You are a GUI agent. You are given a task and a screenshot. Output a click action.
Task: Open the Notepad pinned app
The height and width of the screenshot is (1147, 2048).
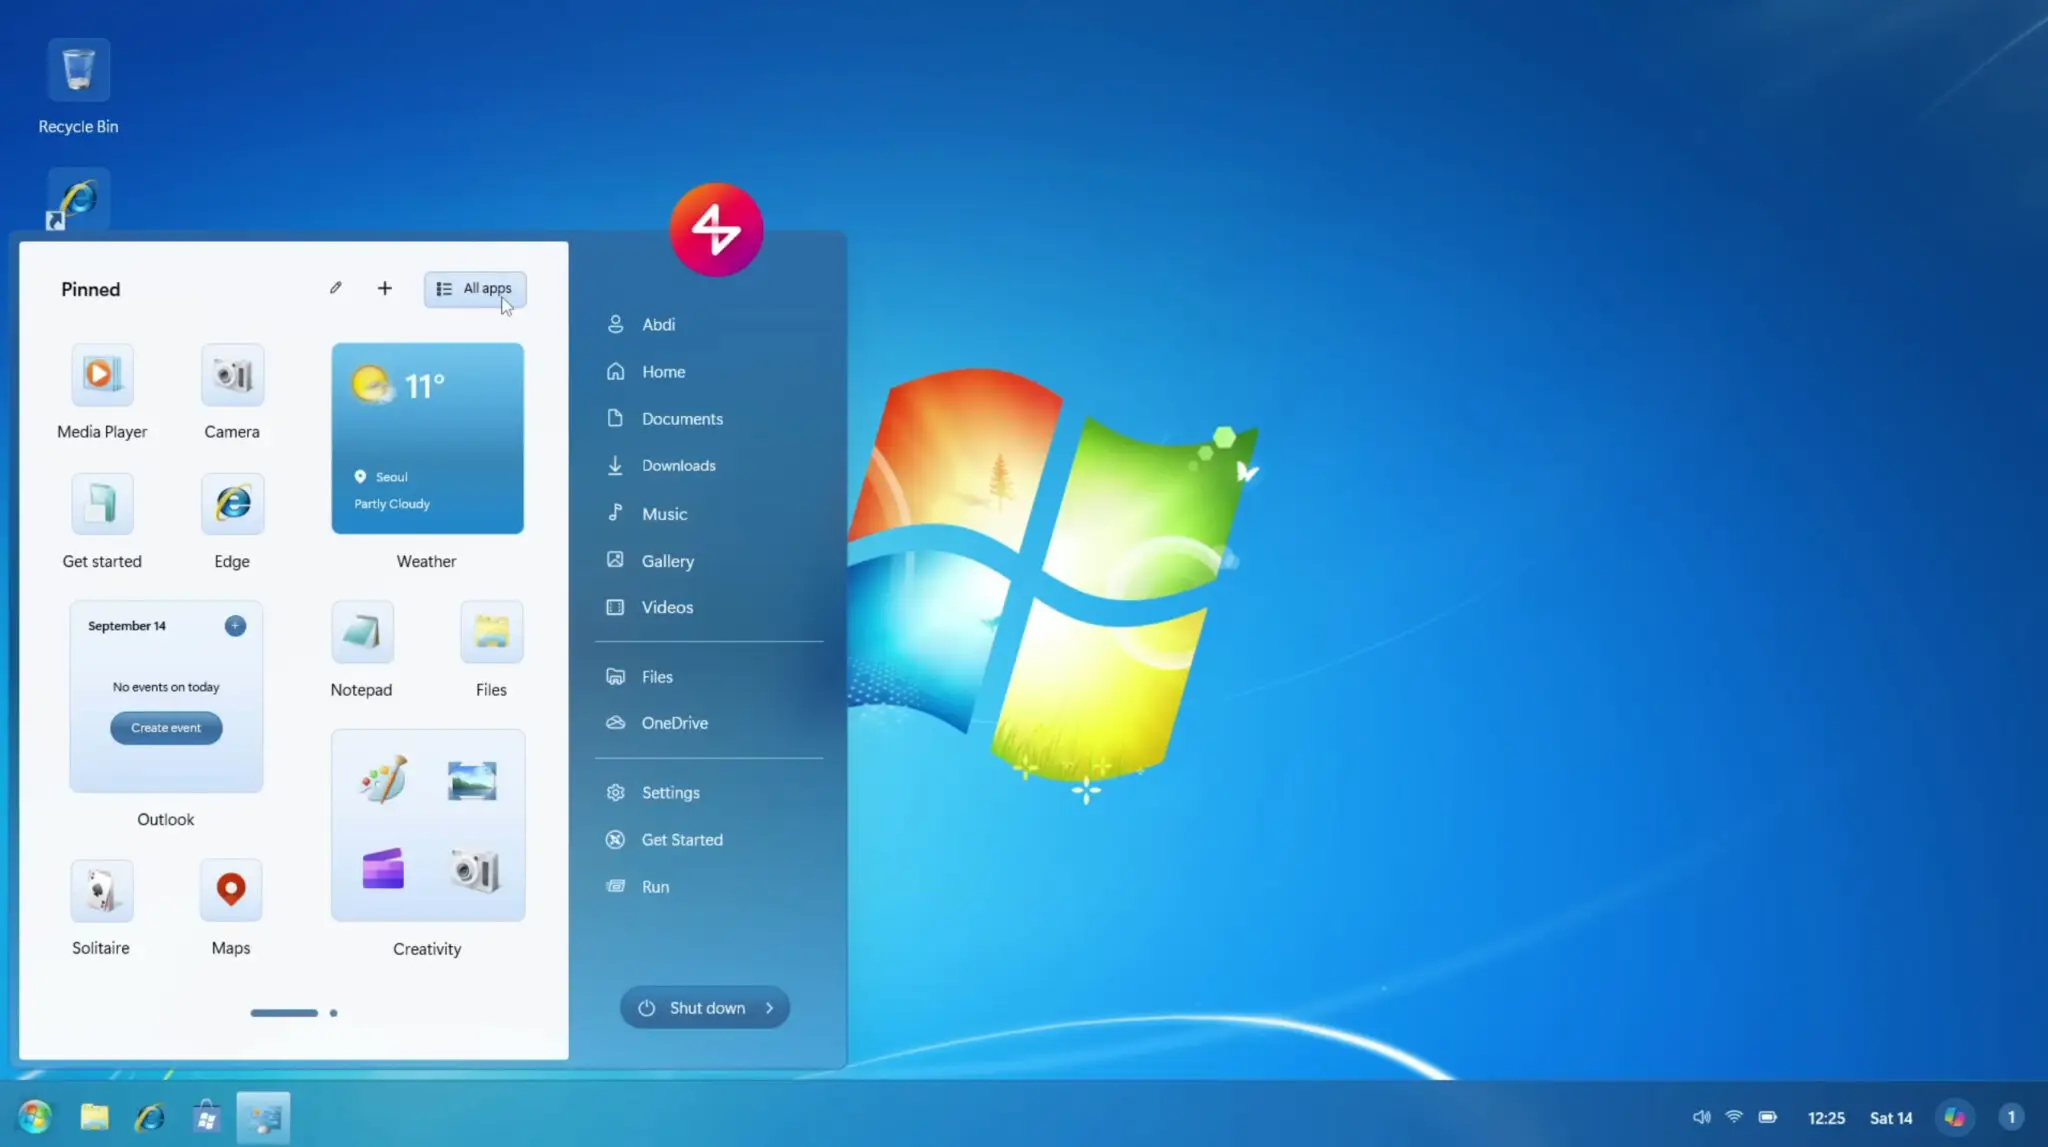pos(362,632)
